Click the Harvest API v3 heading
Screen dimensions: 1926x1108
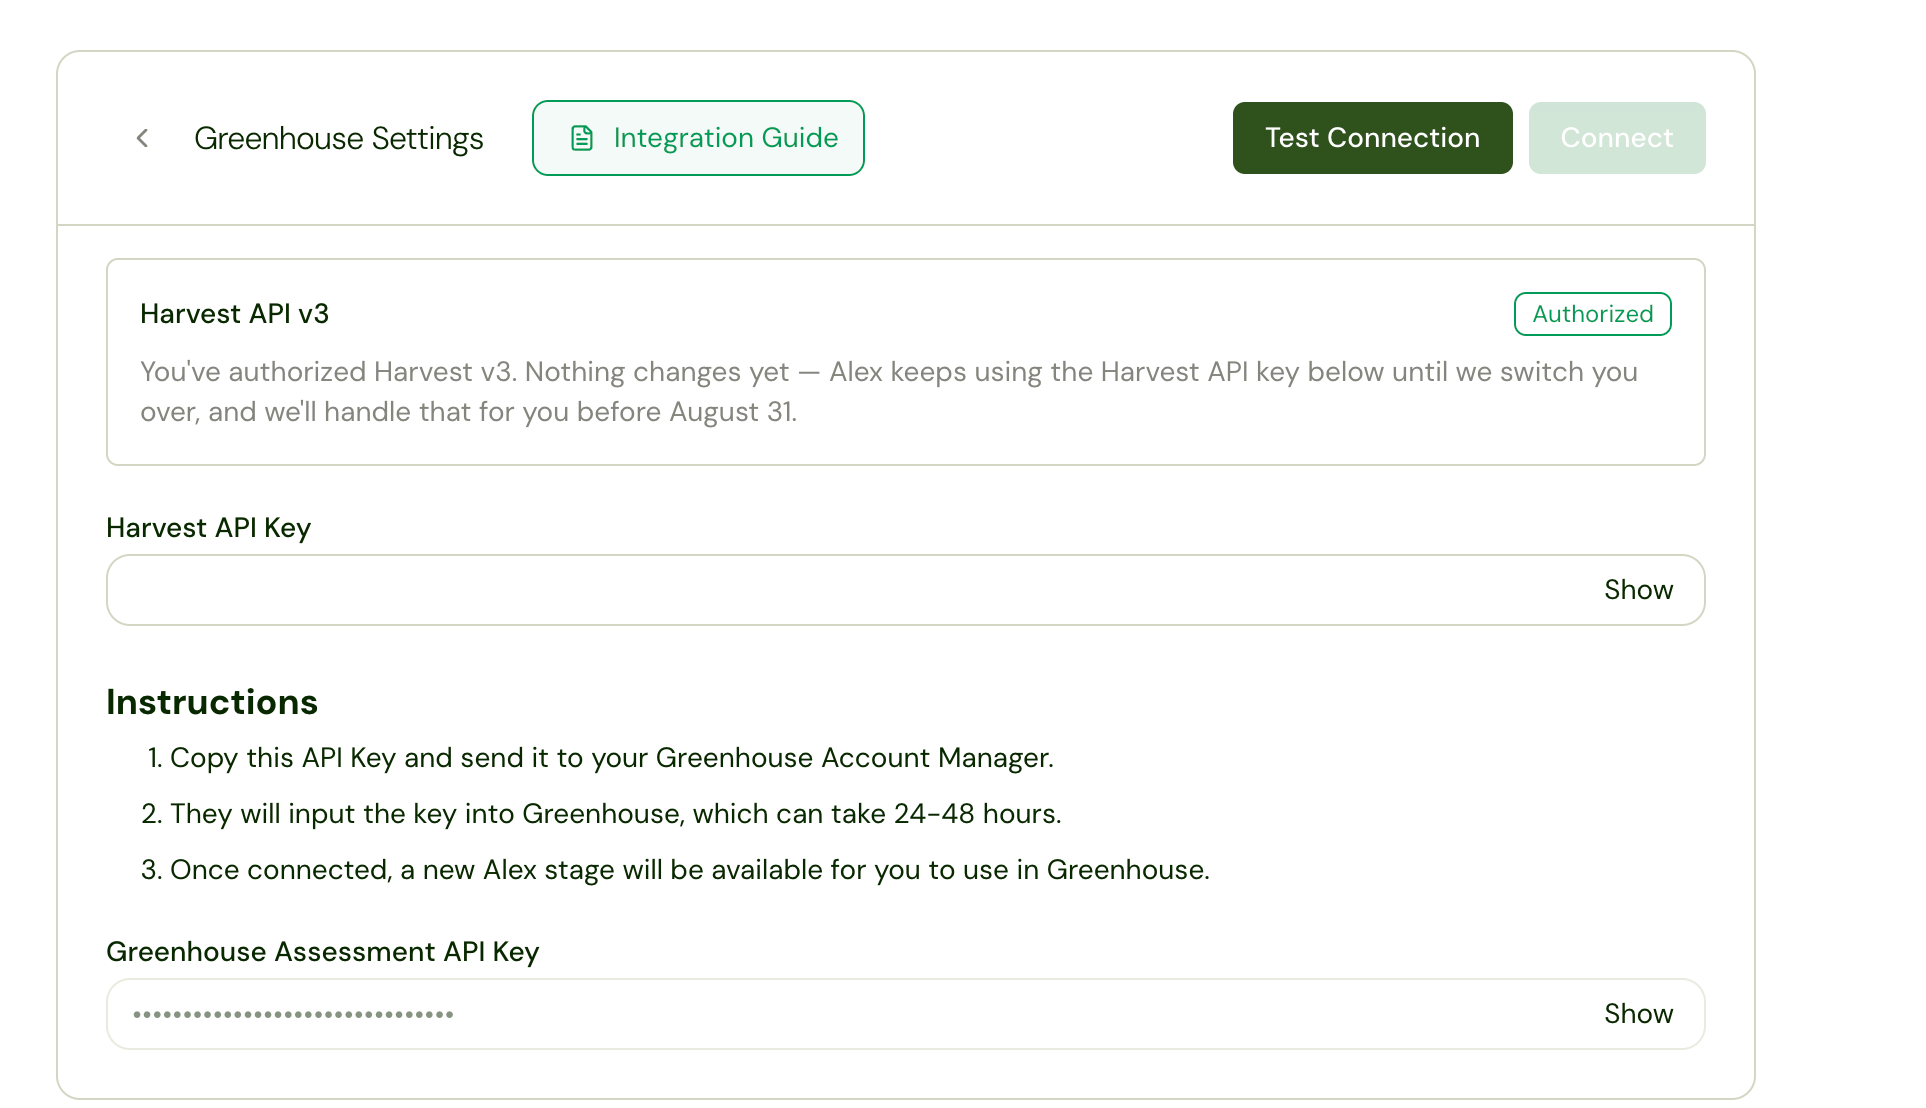(x=234, y=314)
